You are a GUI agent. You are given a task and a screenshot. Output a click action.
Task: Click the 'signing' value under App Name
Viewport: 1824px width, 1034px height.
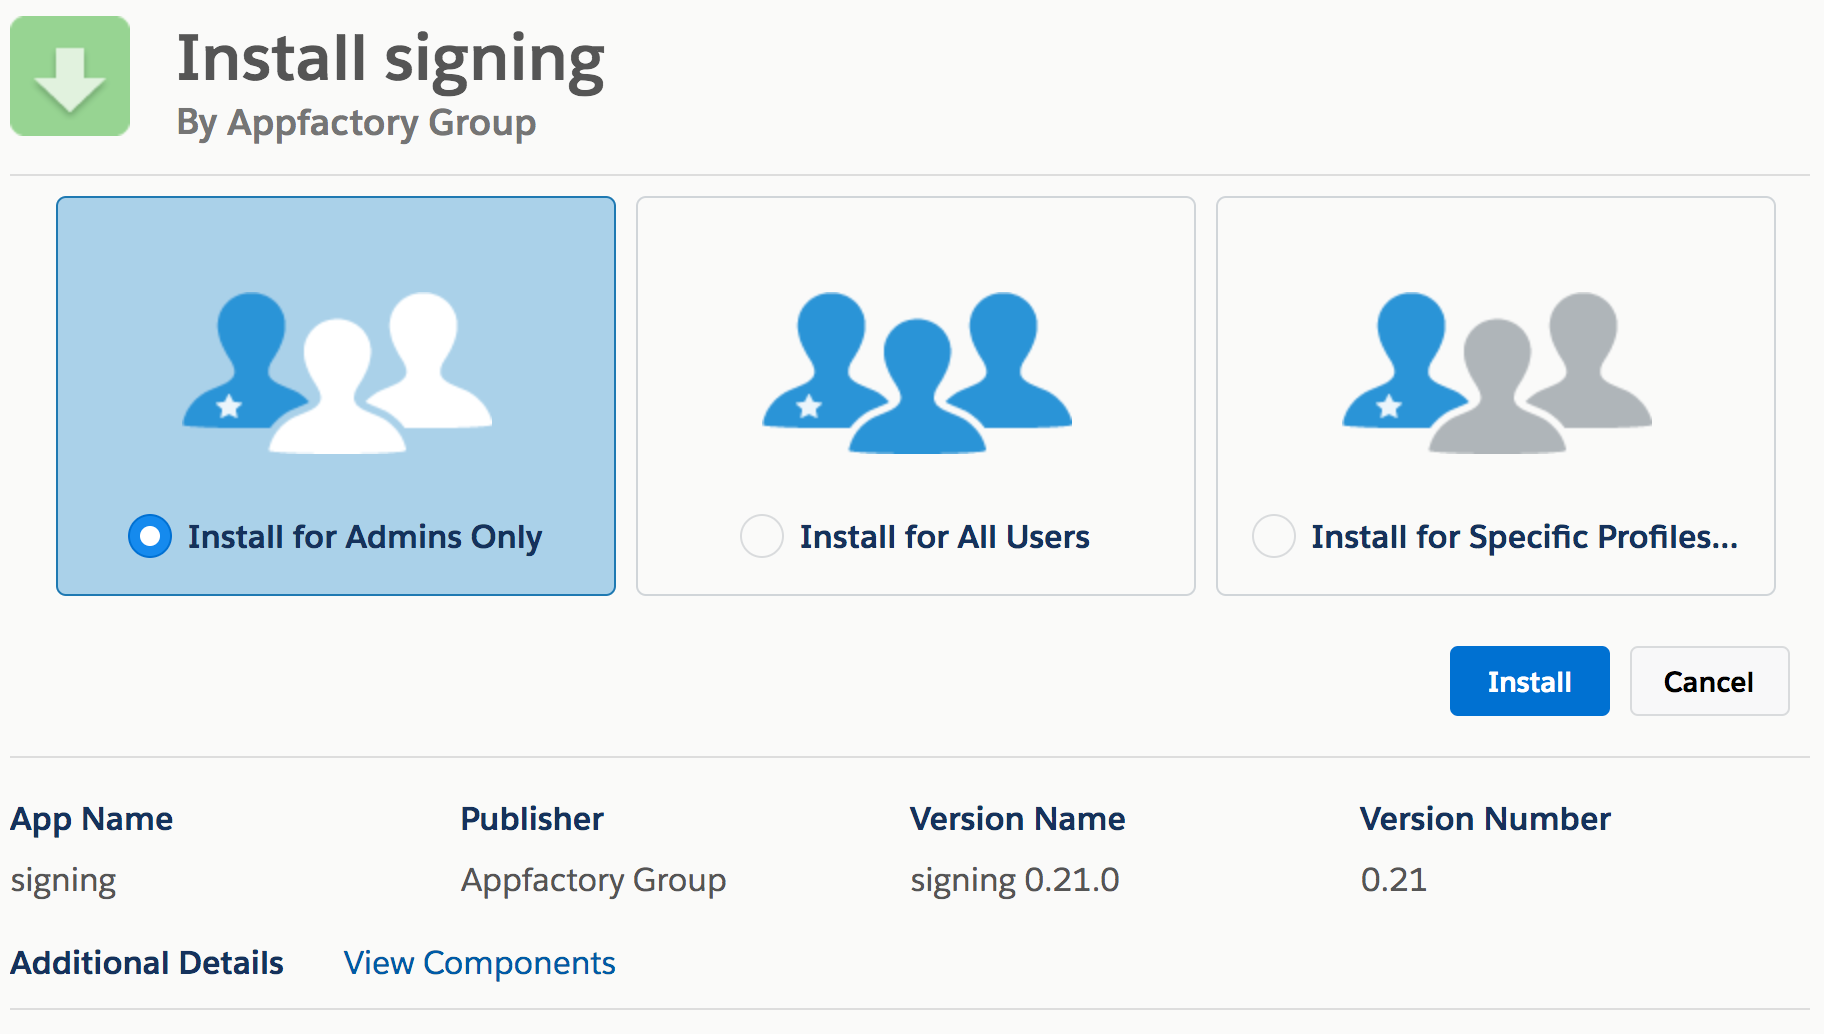[63, 880]
